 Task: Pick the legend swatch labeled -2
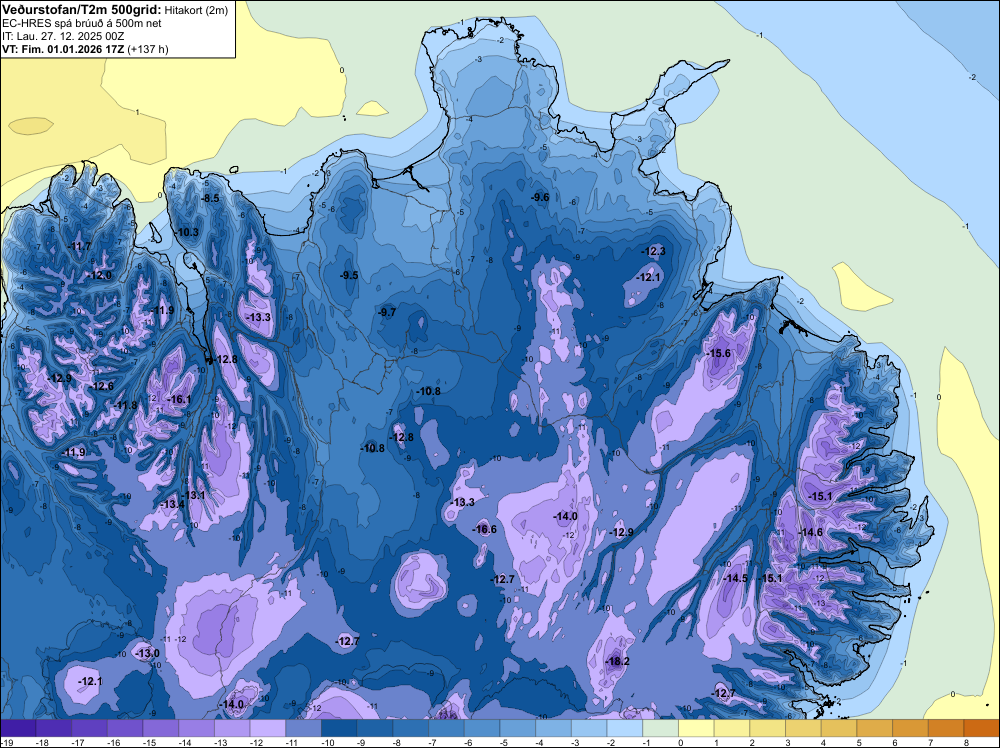click(625, 728)
